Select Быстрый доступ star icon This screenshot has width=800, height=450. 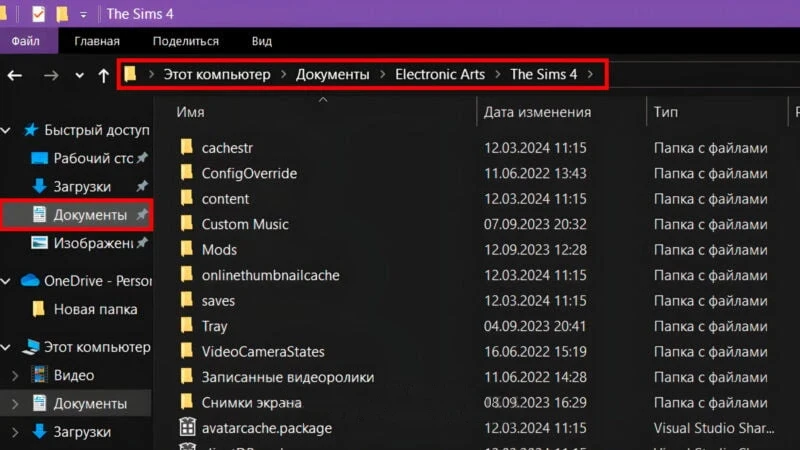31,130
